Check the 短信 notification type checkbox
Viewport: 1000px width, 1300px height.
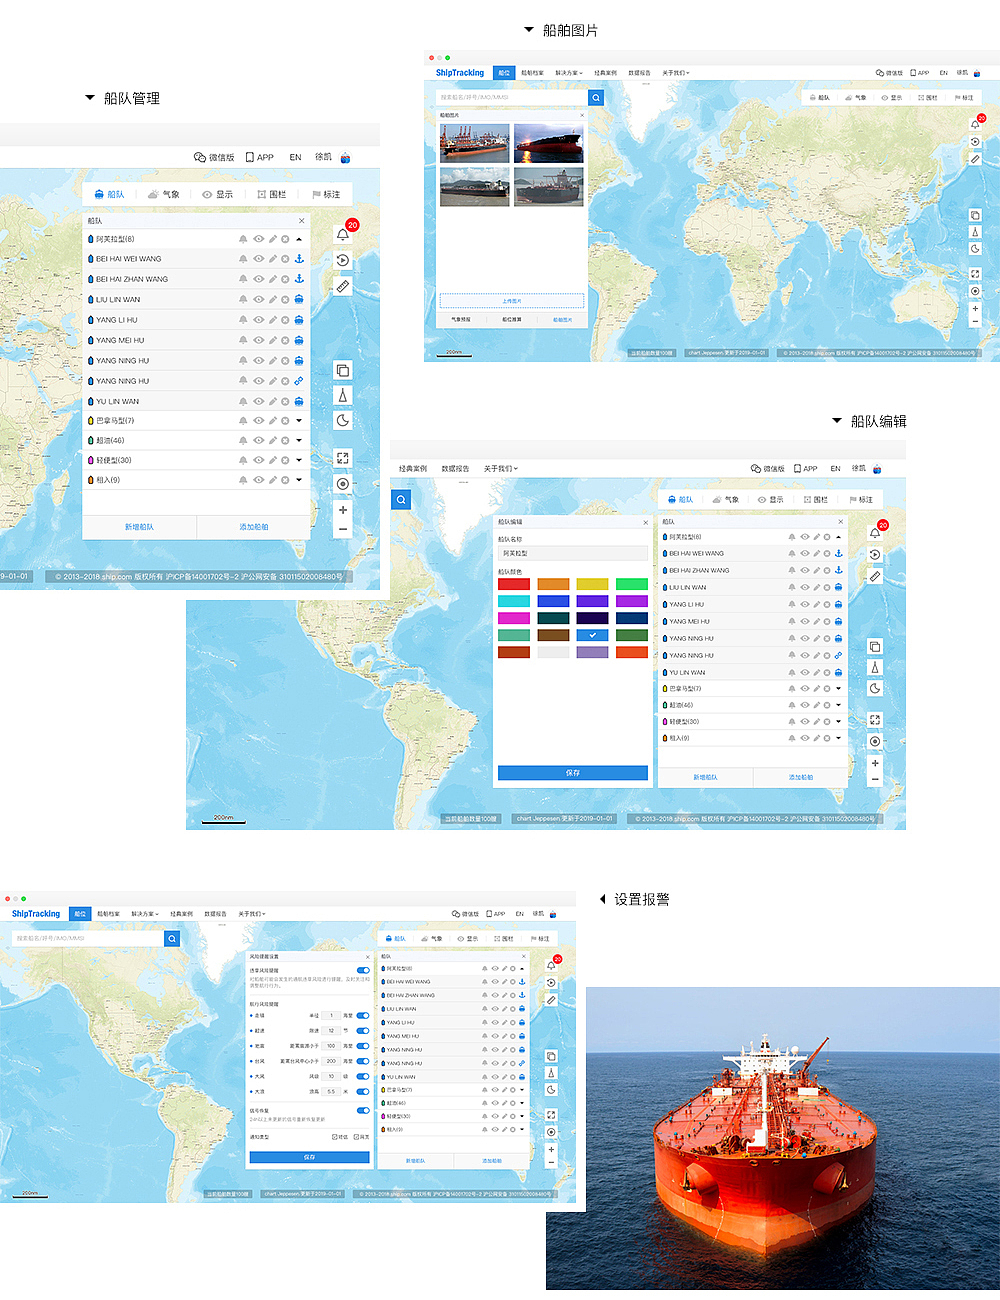click(334, 1136)
